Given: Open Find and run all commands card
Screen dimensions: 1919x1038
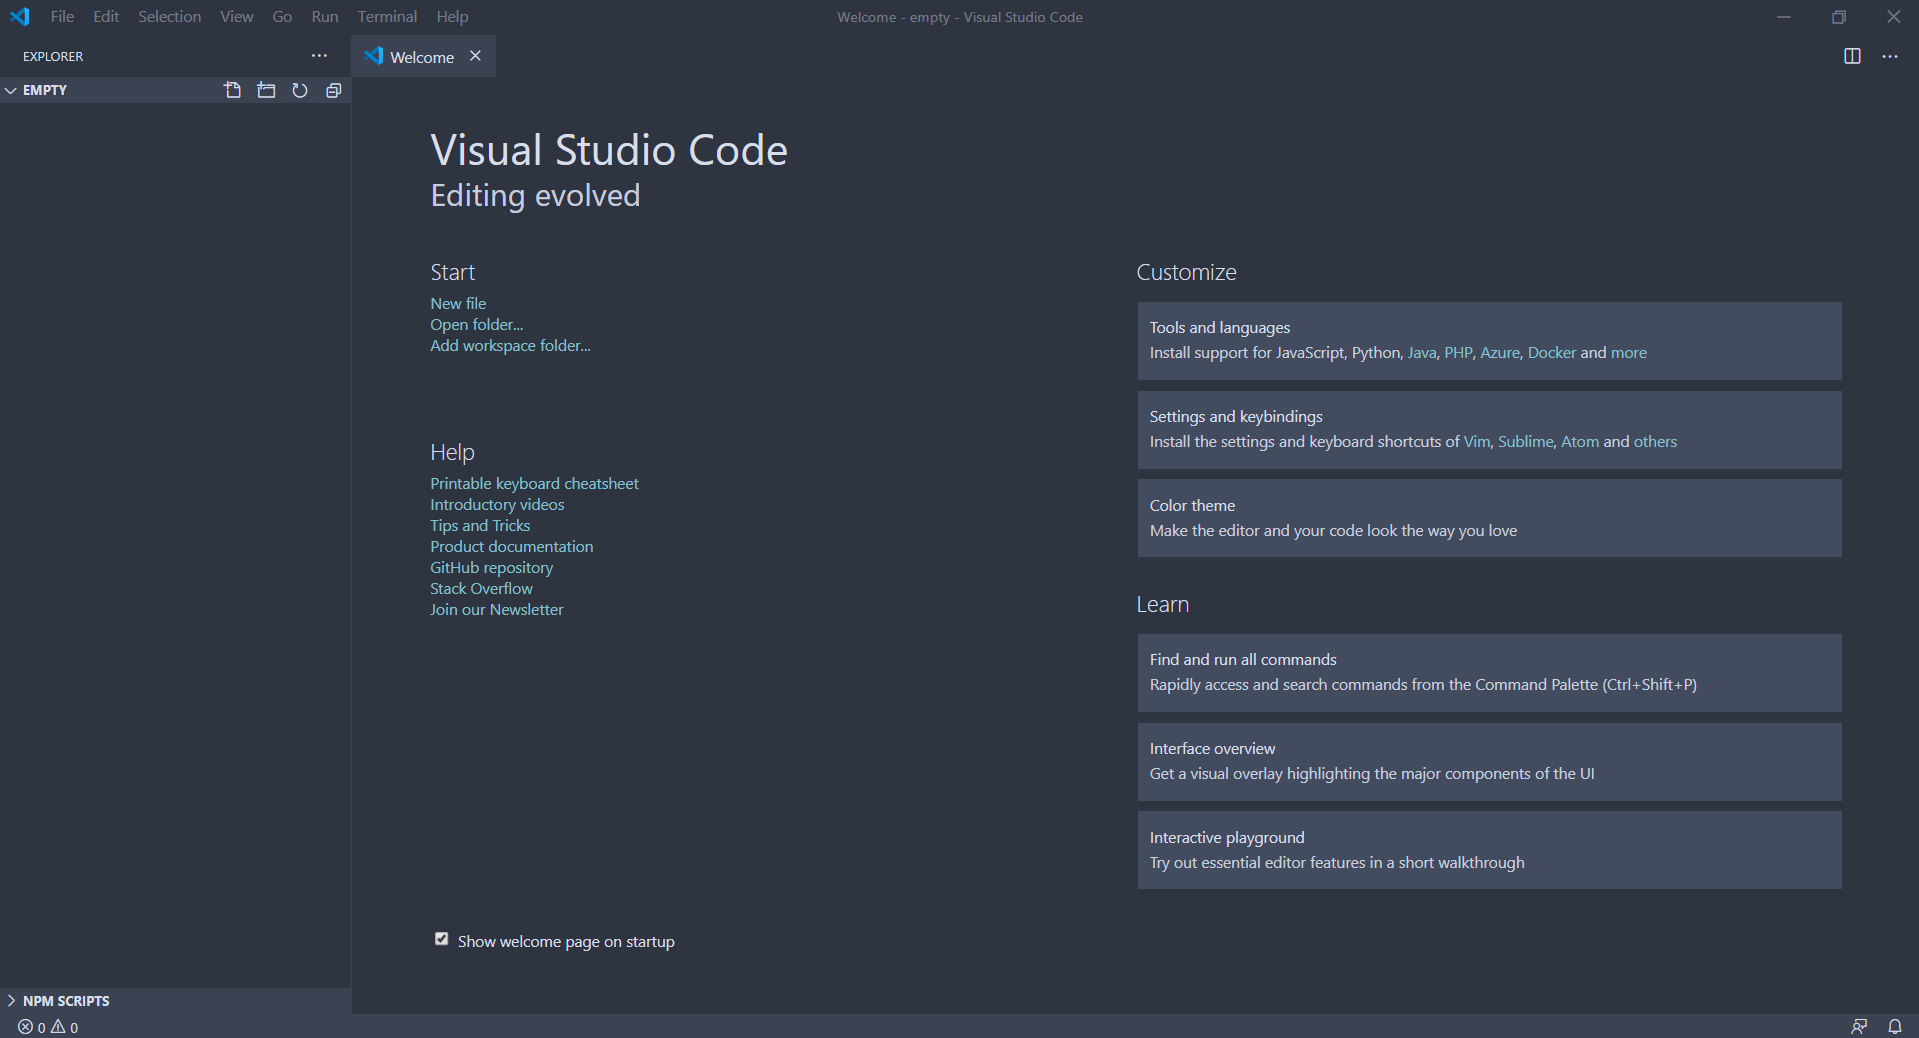Looking at the screenshot, I should coord(1489,673).
